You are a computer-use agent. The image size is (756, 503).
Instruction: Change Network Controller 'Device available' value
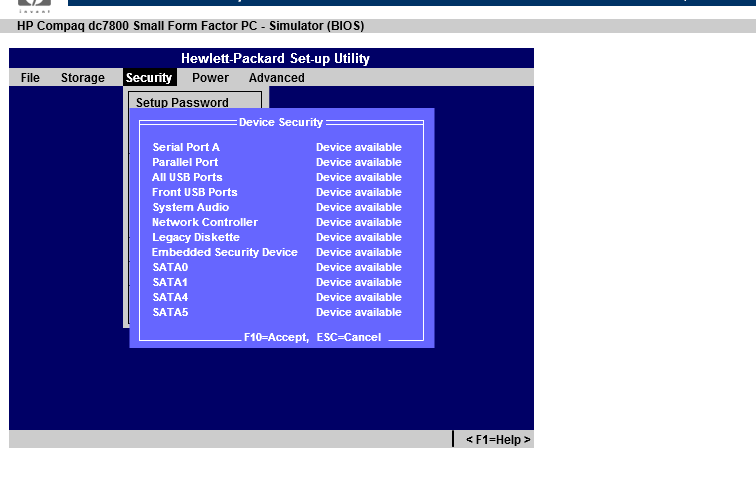(x=359, y=222)
